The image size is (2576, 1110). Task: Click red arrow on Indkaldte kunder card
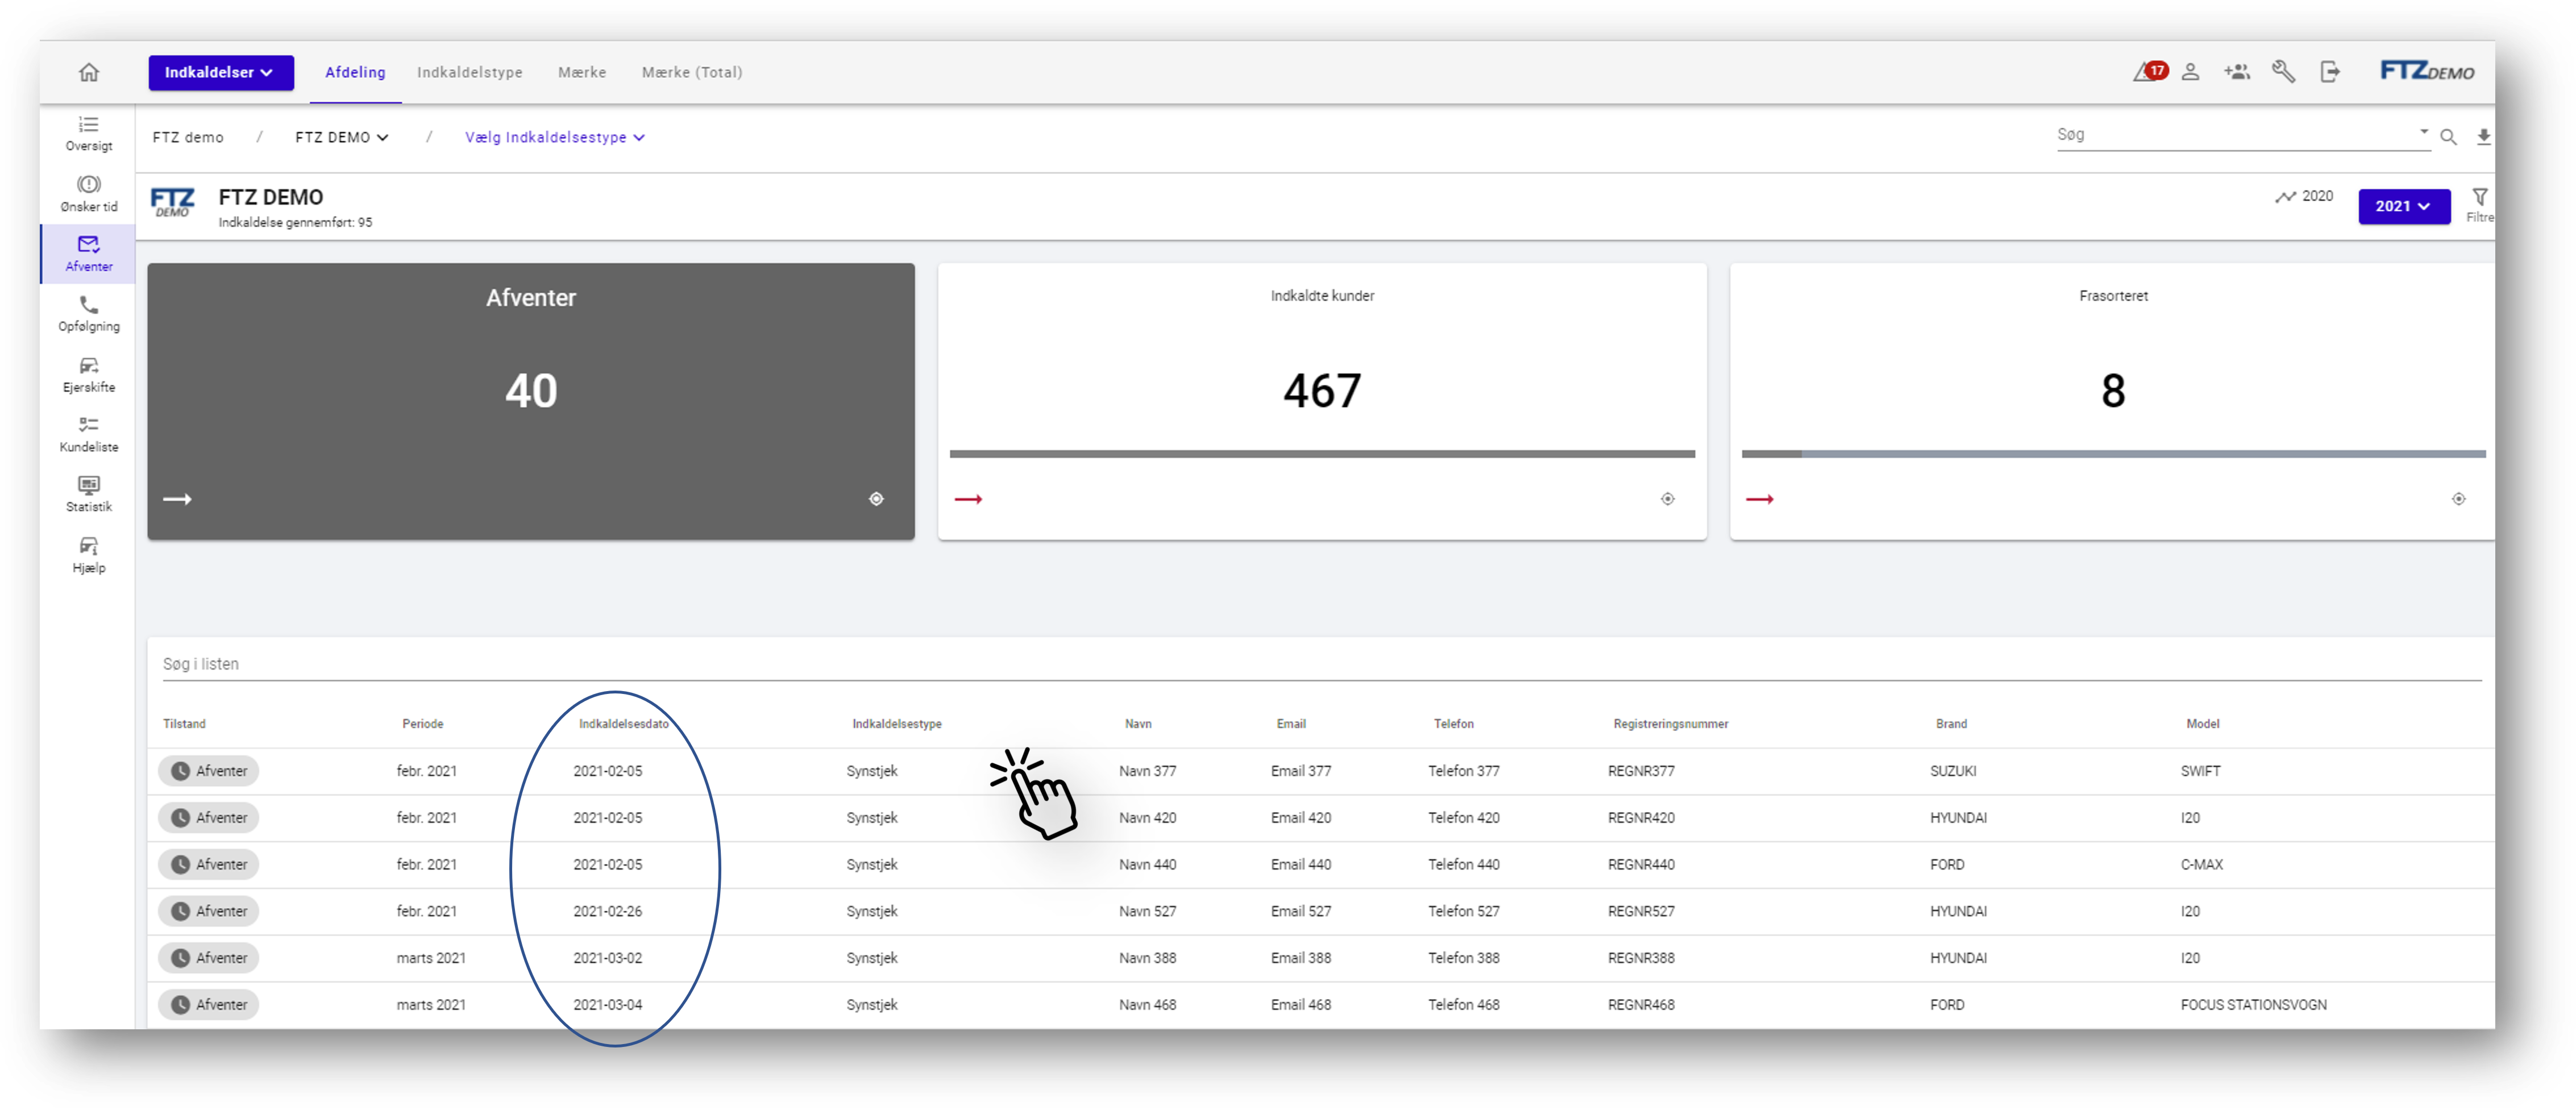click(968, 499)
